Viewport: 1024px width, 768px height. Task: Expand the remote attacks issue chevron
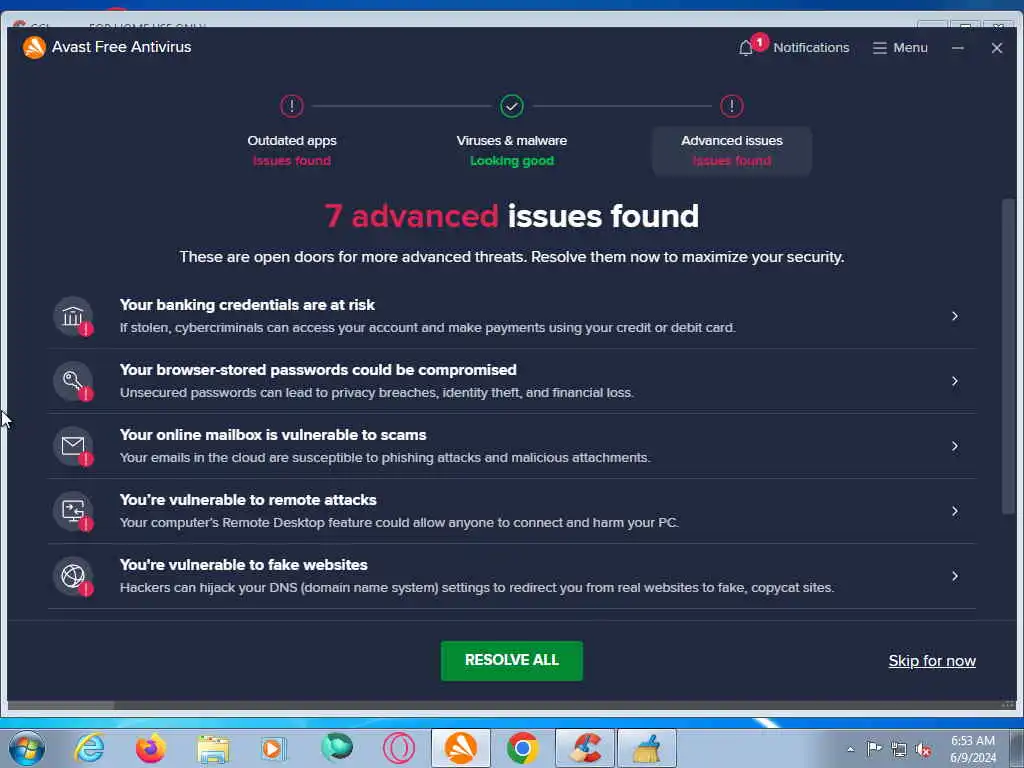(x=955, y=511)
